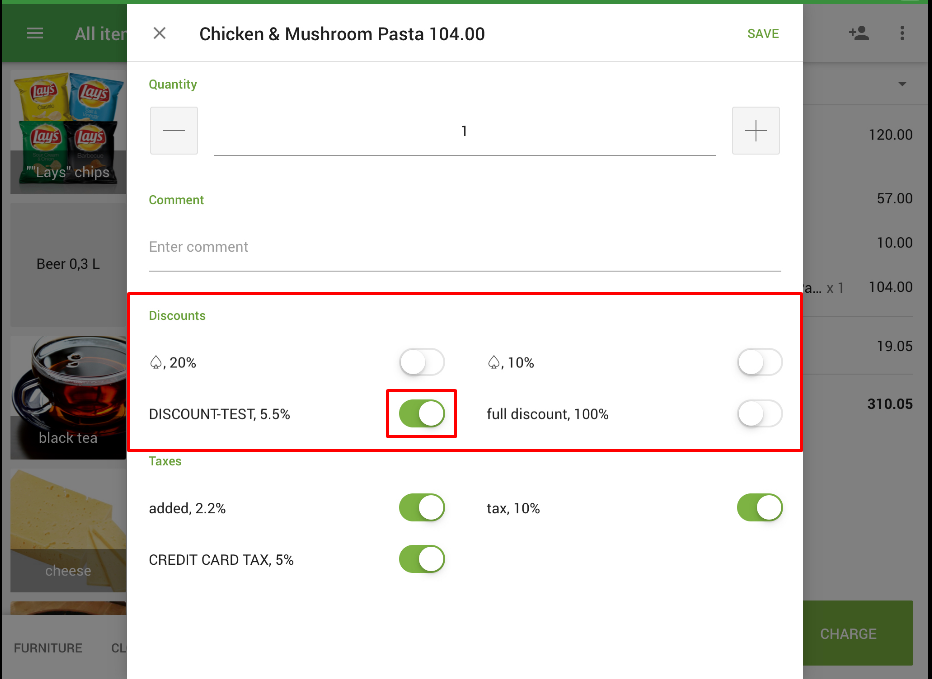Disable the DISCOUNT-TEST 5.5% switch

pyautogui.click(x=421, y=413)
